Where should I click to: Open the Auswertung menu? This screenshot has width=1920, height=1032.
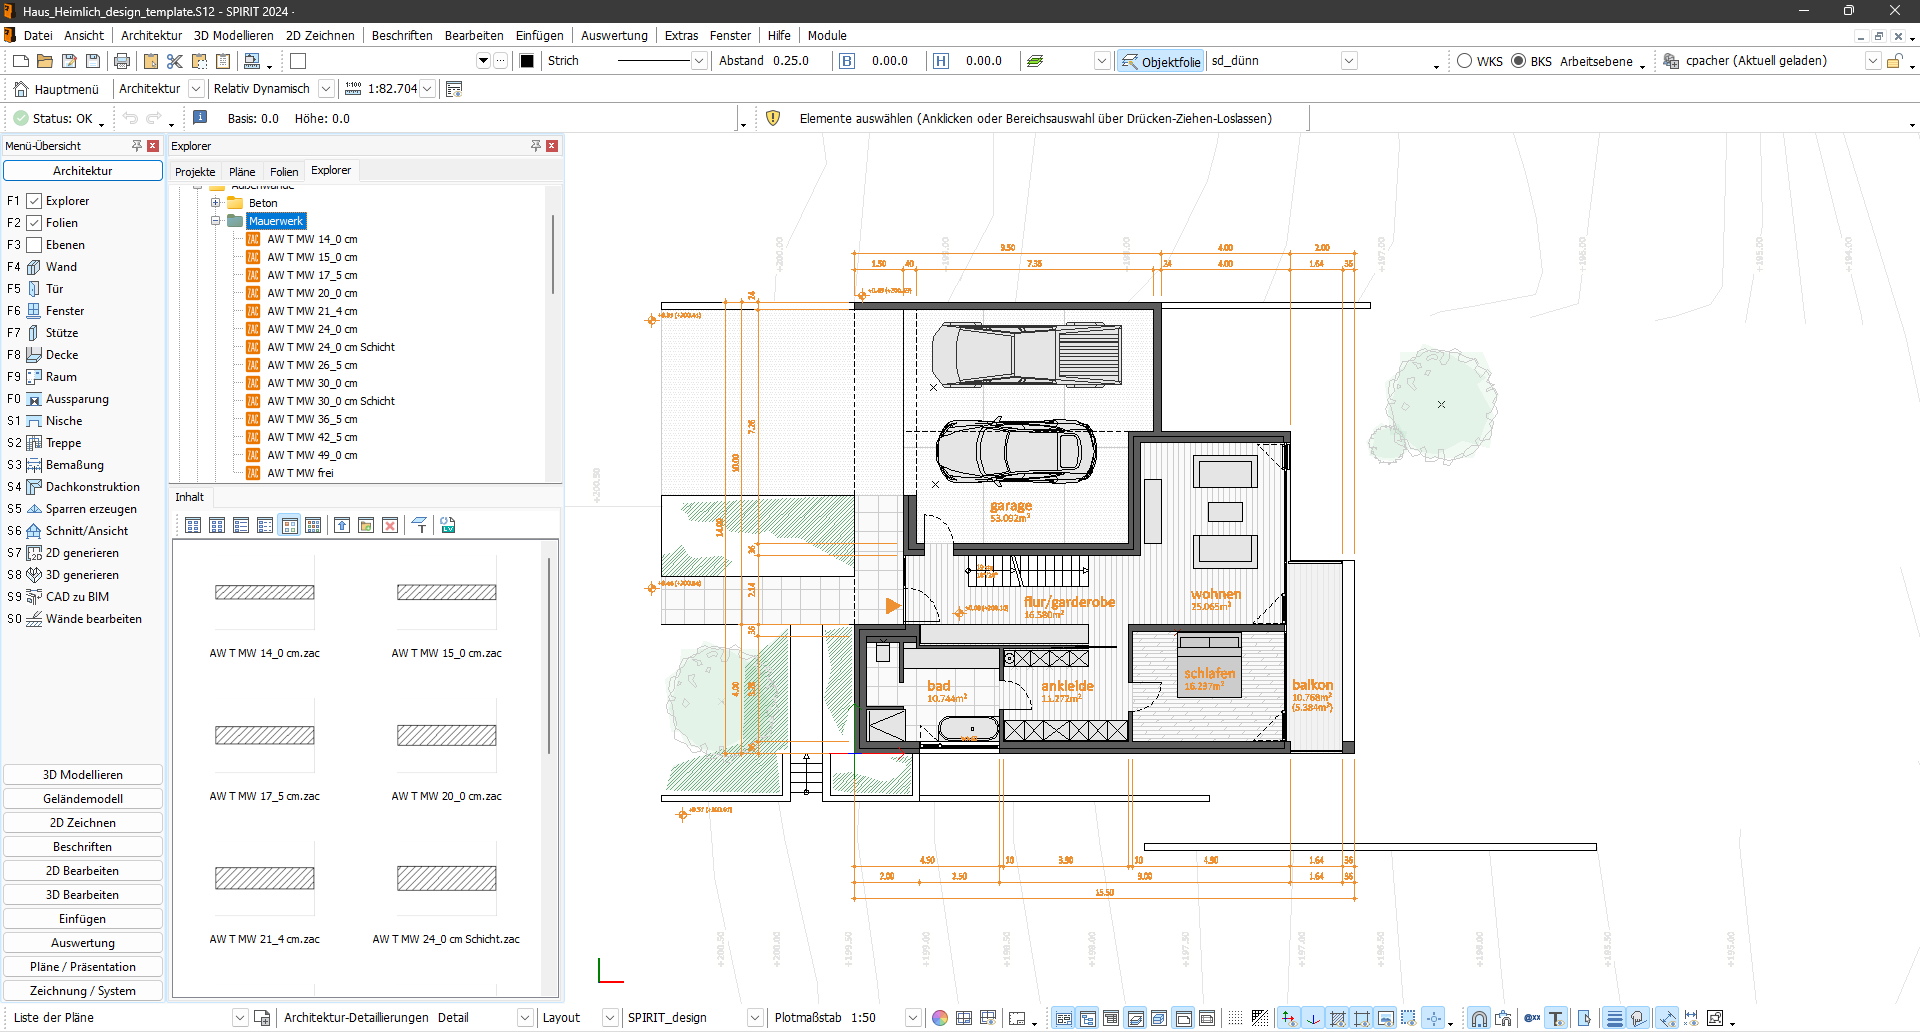pyautogui.click(x=614, y=35)
